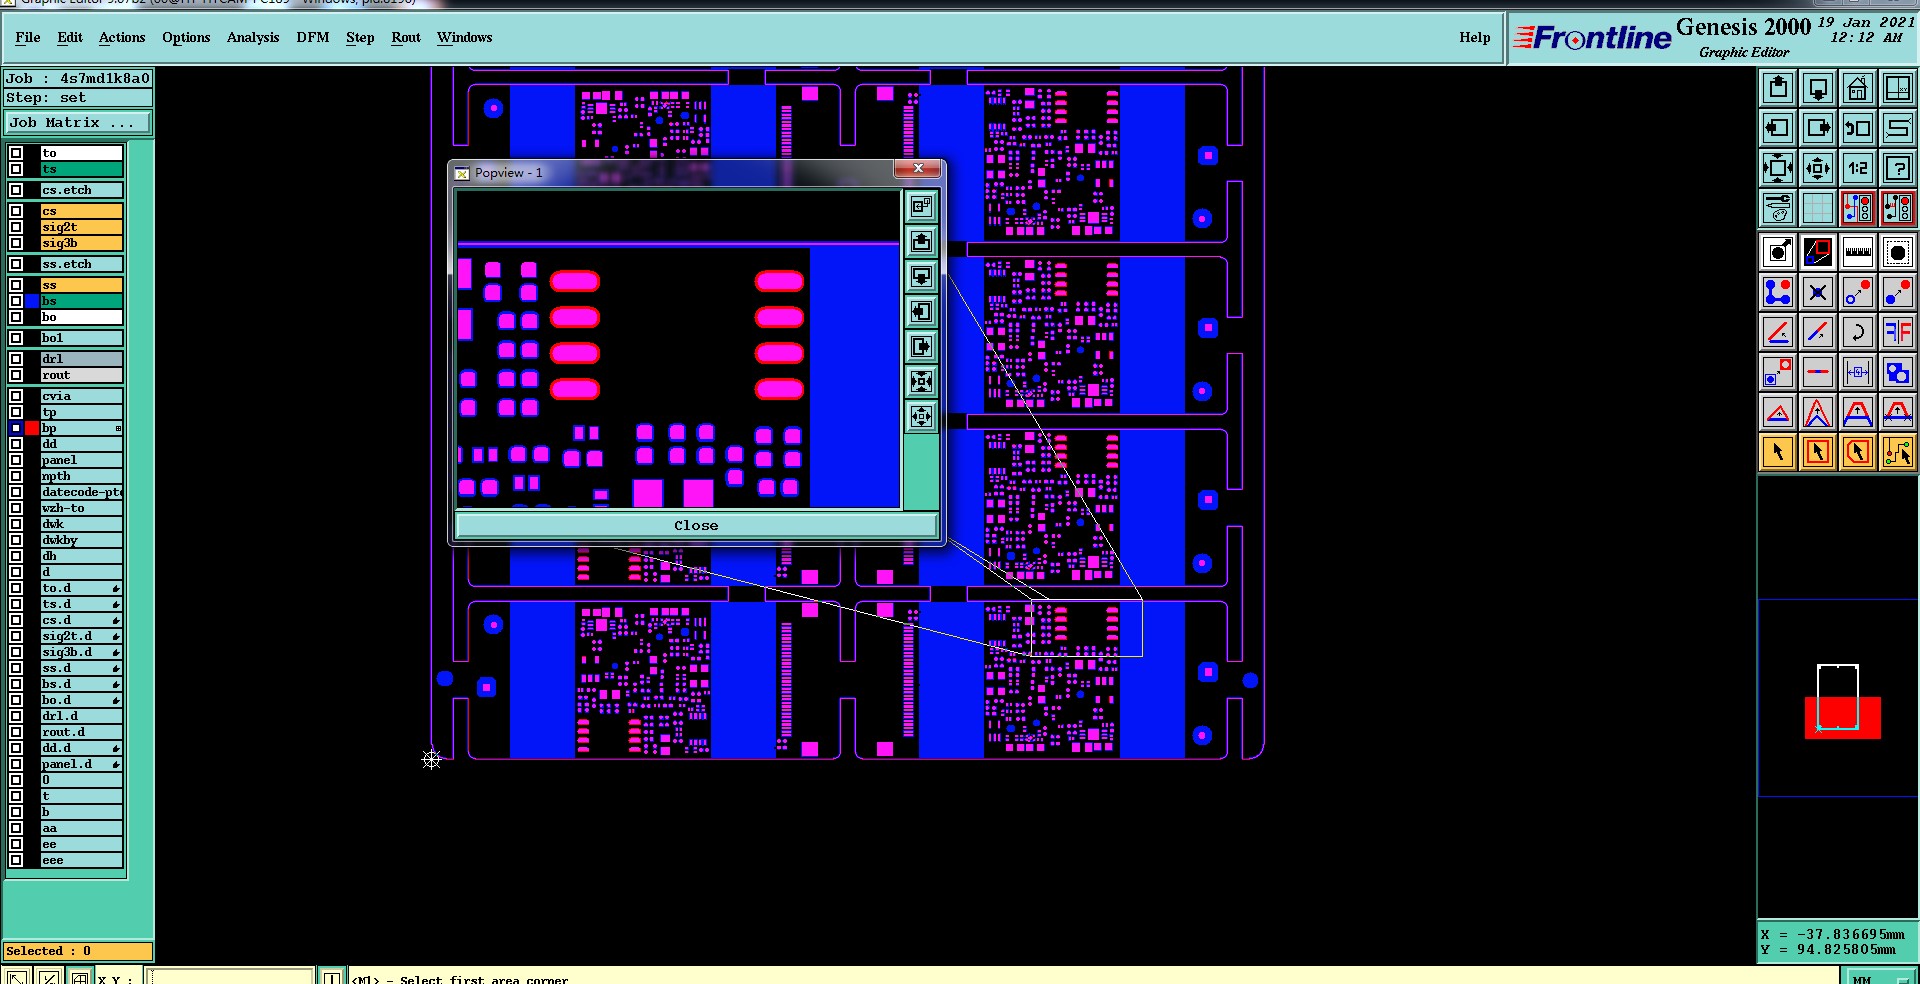Click the Home view icon

pos(1858,88)
